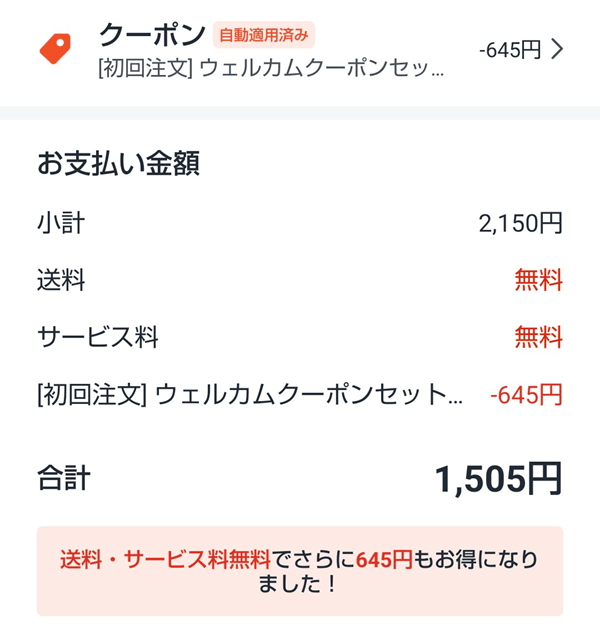Select the coupon subtitle ウェルカムクーポンセッ… in header
The image size is (600, 630).
[270, 68]
